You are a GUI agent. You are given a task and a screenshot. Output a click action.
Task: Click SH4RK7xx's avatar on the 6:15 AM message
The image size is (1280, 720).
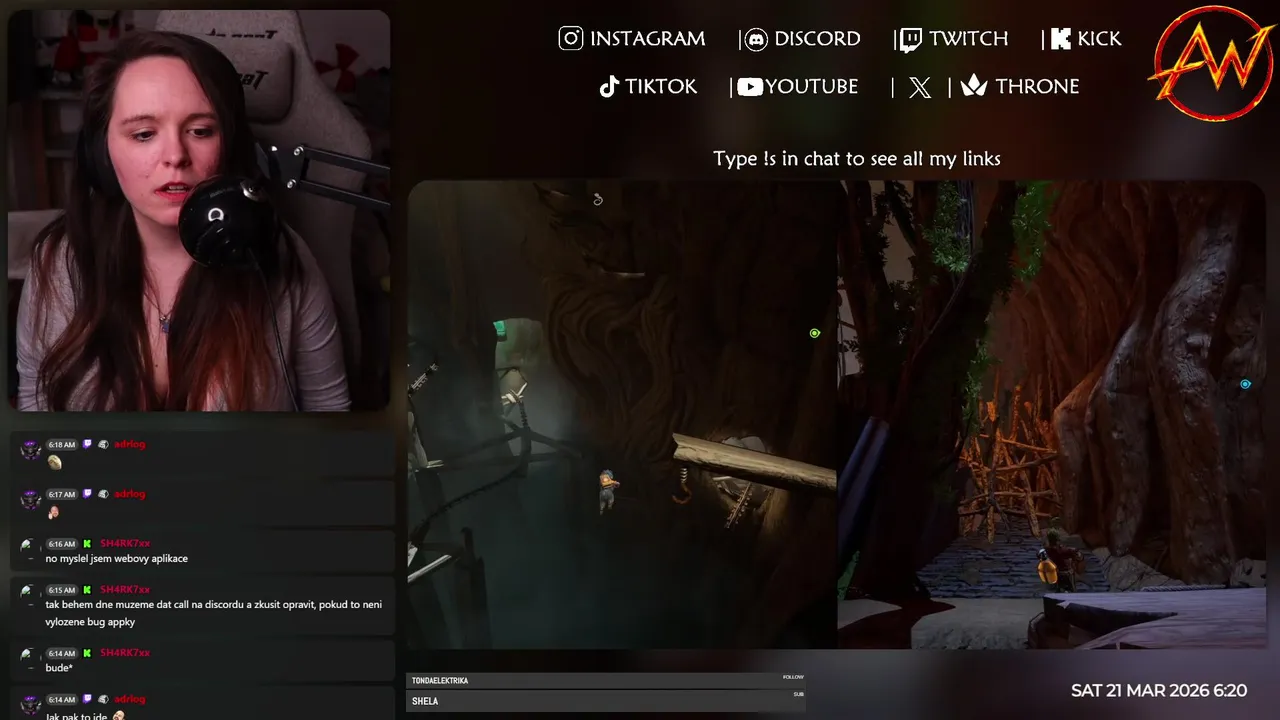point(31,593)
